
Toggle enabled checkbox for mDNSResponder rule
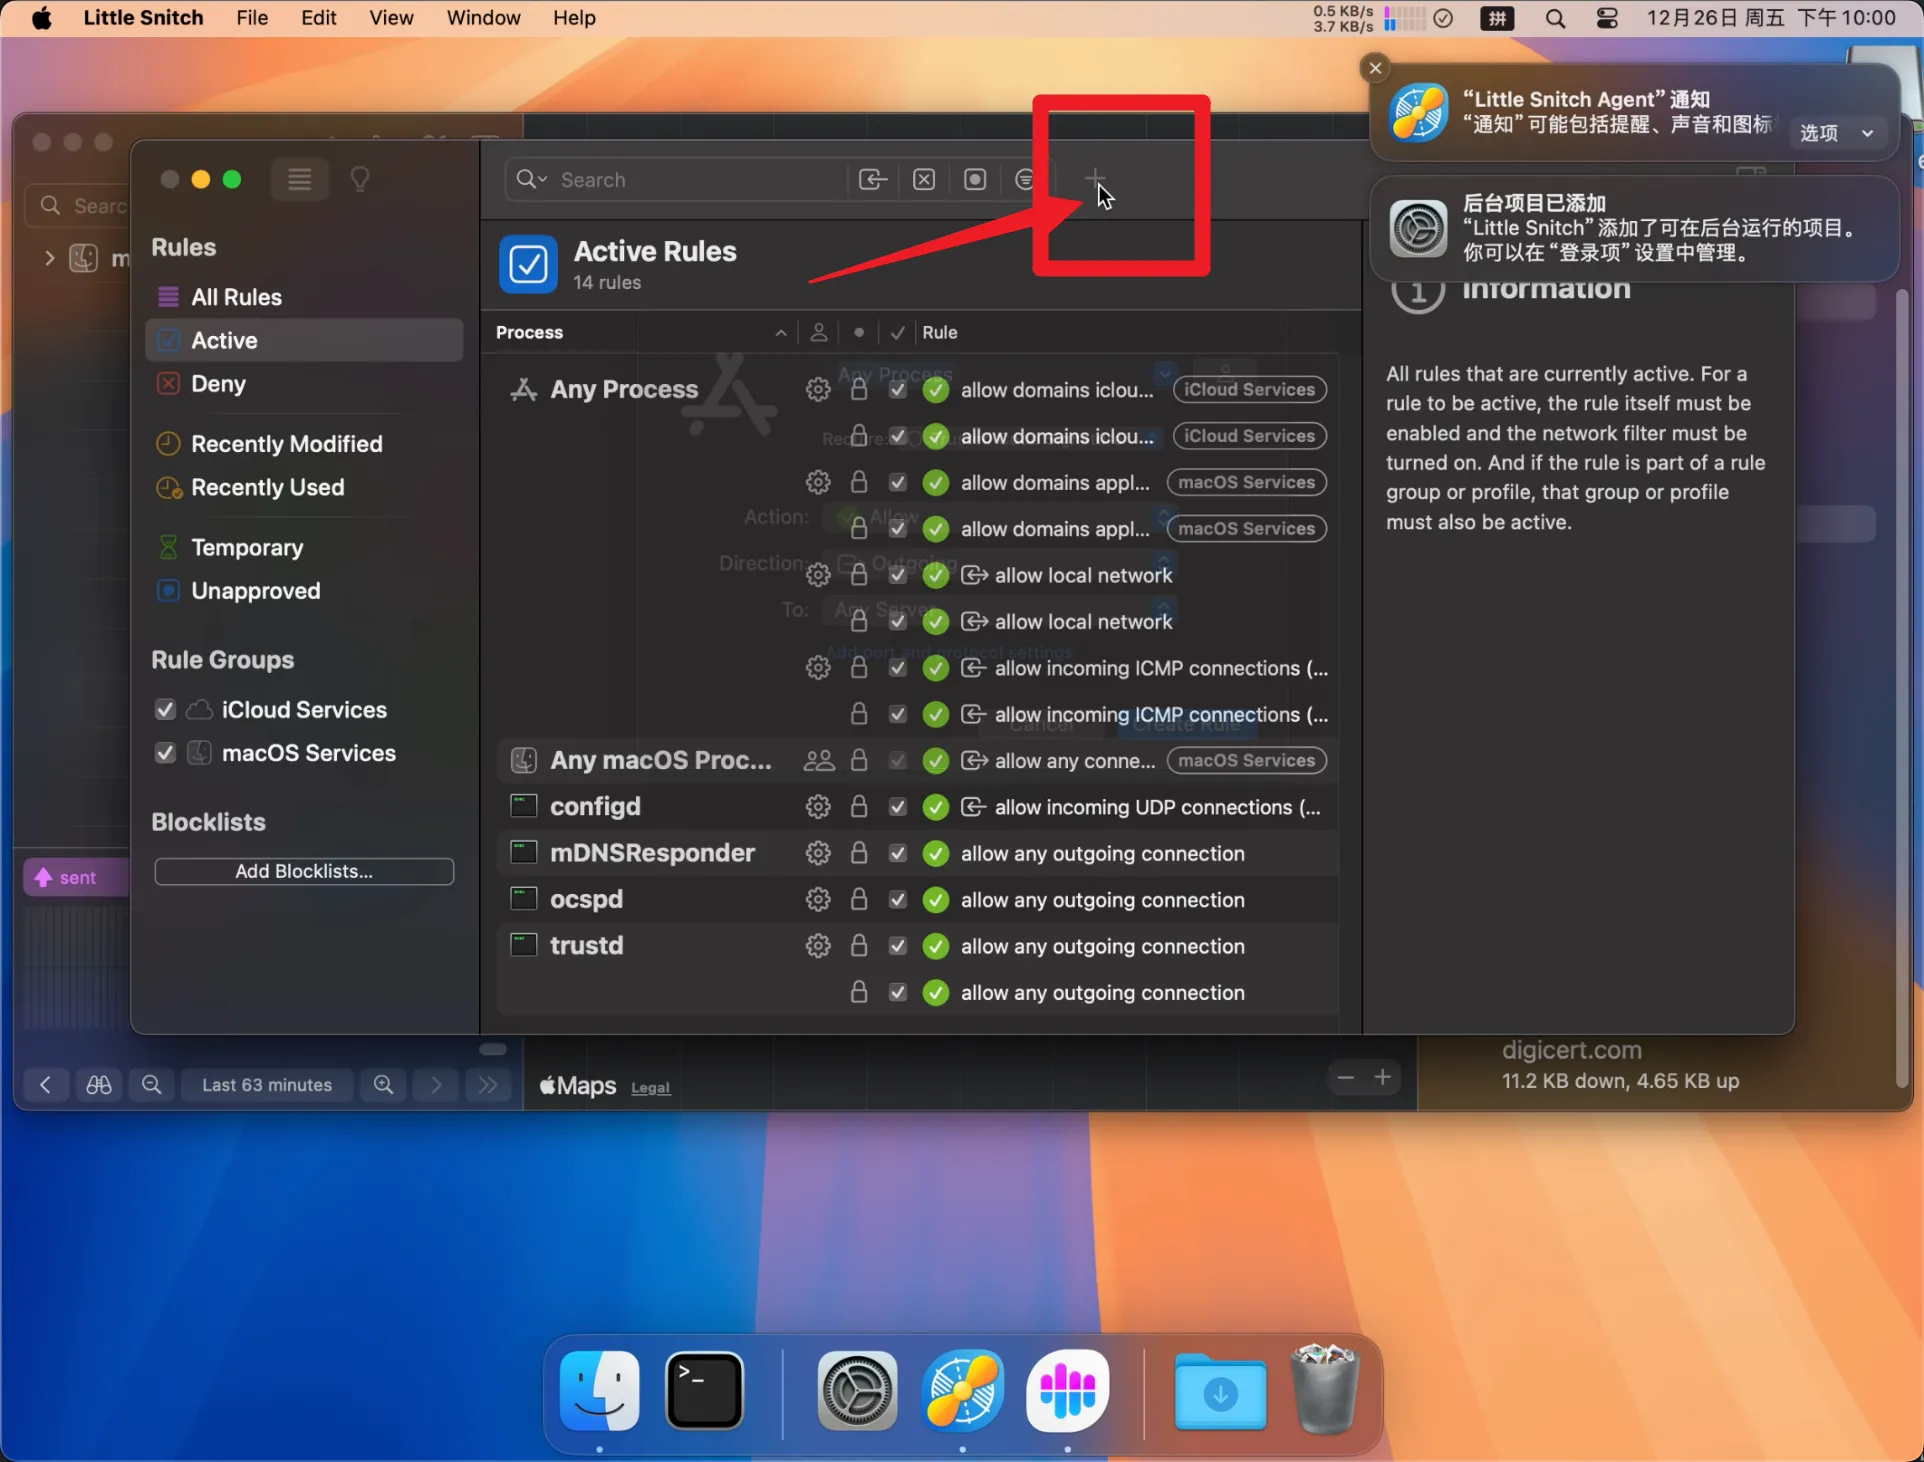pos(898,853)
